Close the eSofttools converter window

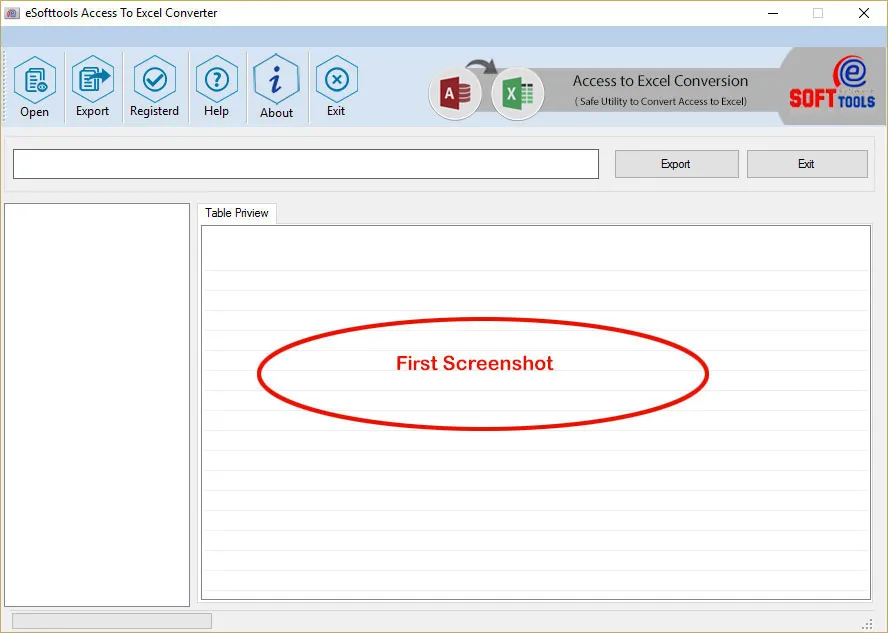coord(864,13)
